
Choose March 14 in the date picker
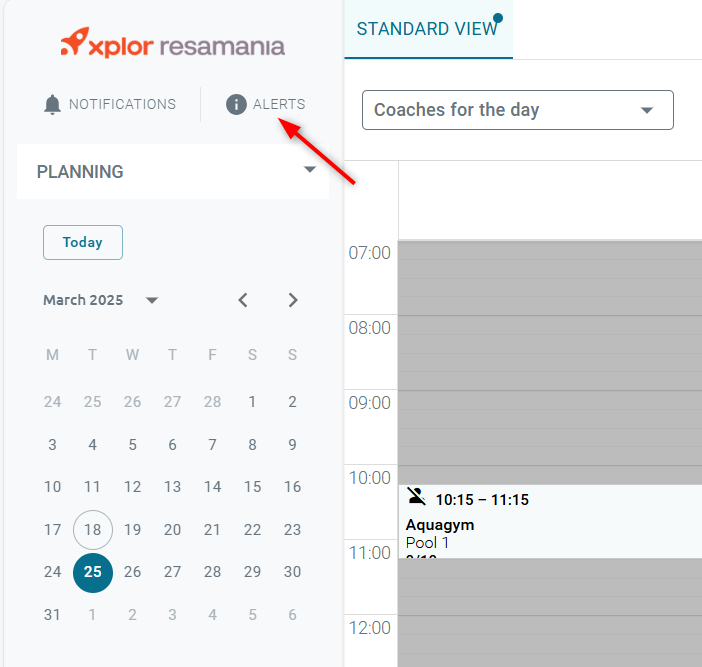click(x=212, y=487)
